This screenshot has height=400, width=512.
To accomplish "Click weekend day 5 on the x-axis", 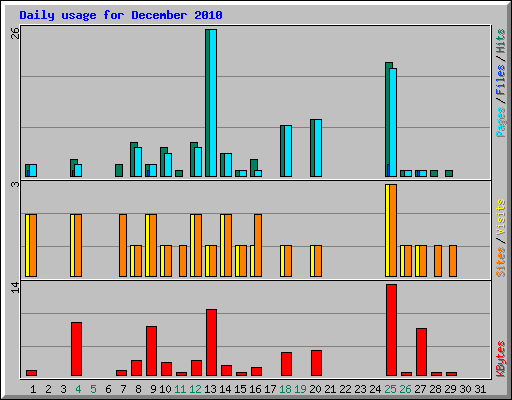I will click(x=93, y=389).
